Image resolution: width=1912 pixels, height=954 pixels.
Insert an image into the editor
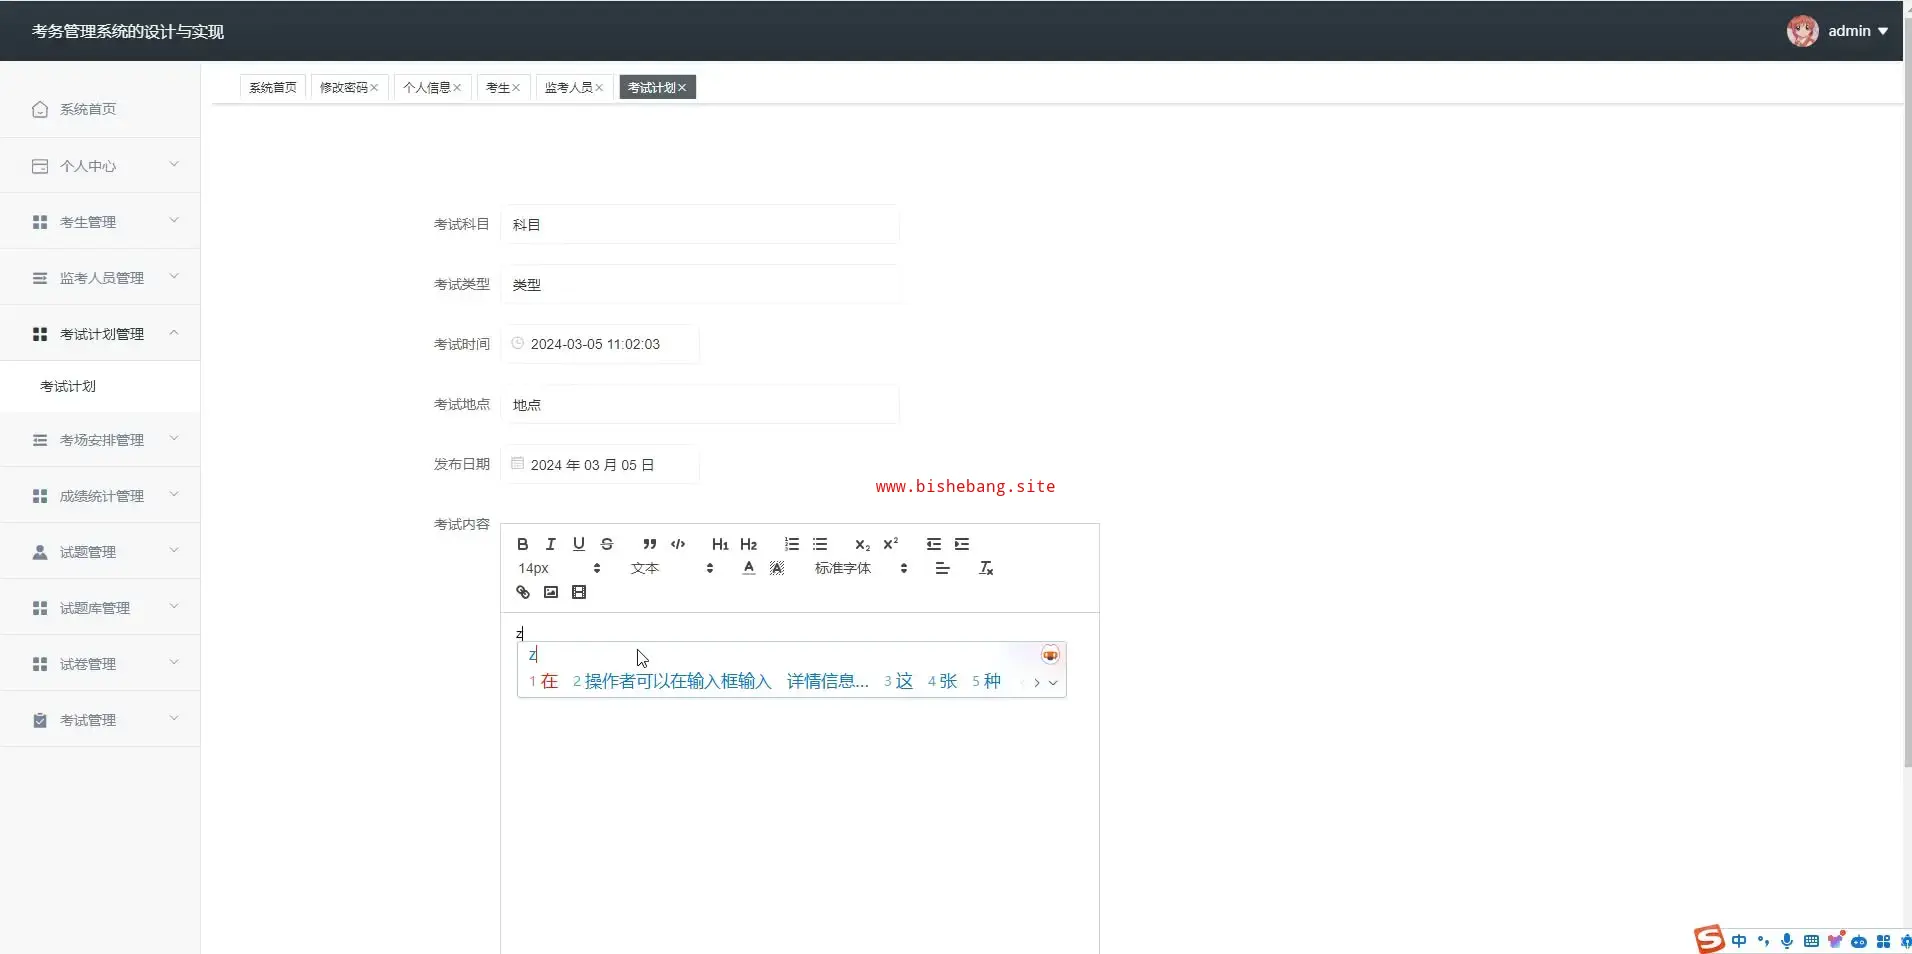point(550,592)
